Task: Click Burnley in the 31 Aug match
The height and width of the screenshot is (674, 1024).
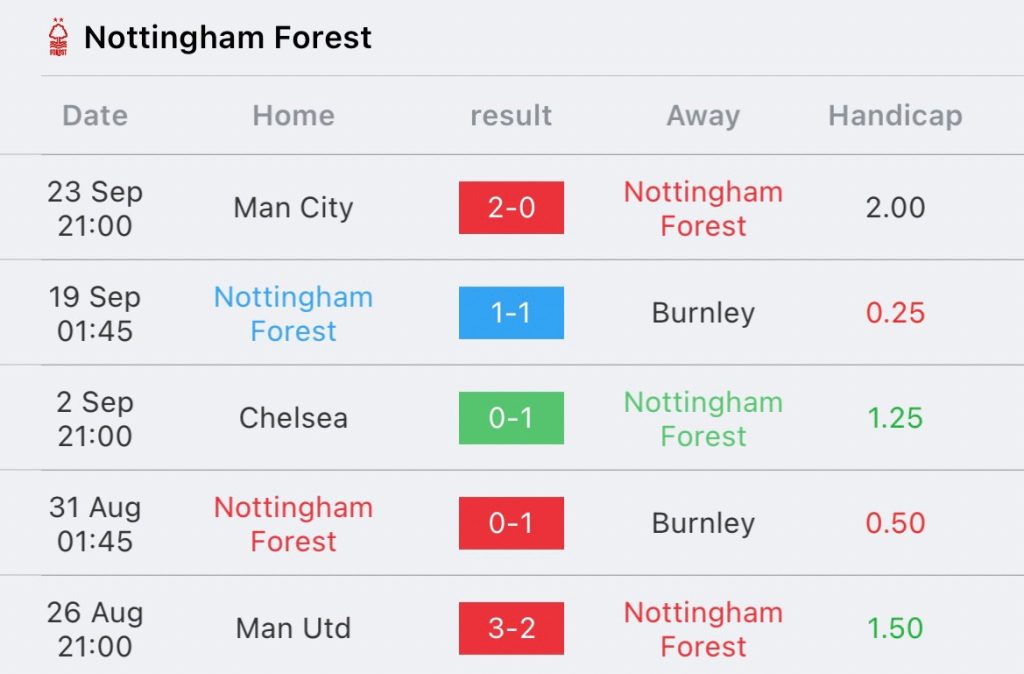Action: [x=703, y=523]
